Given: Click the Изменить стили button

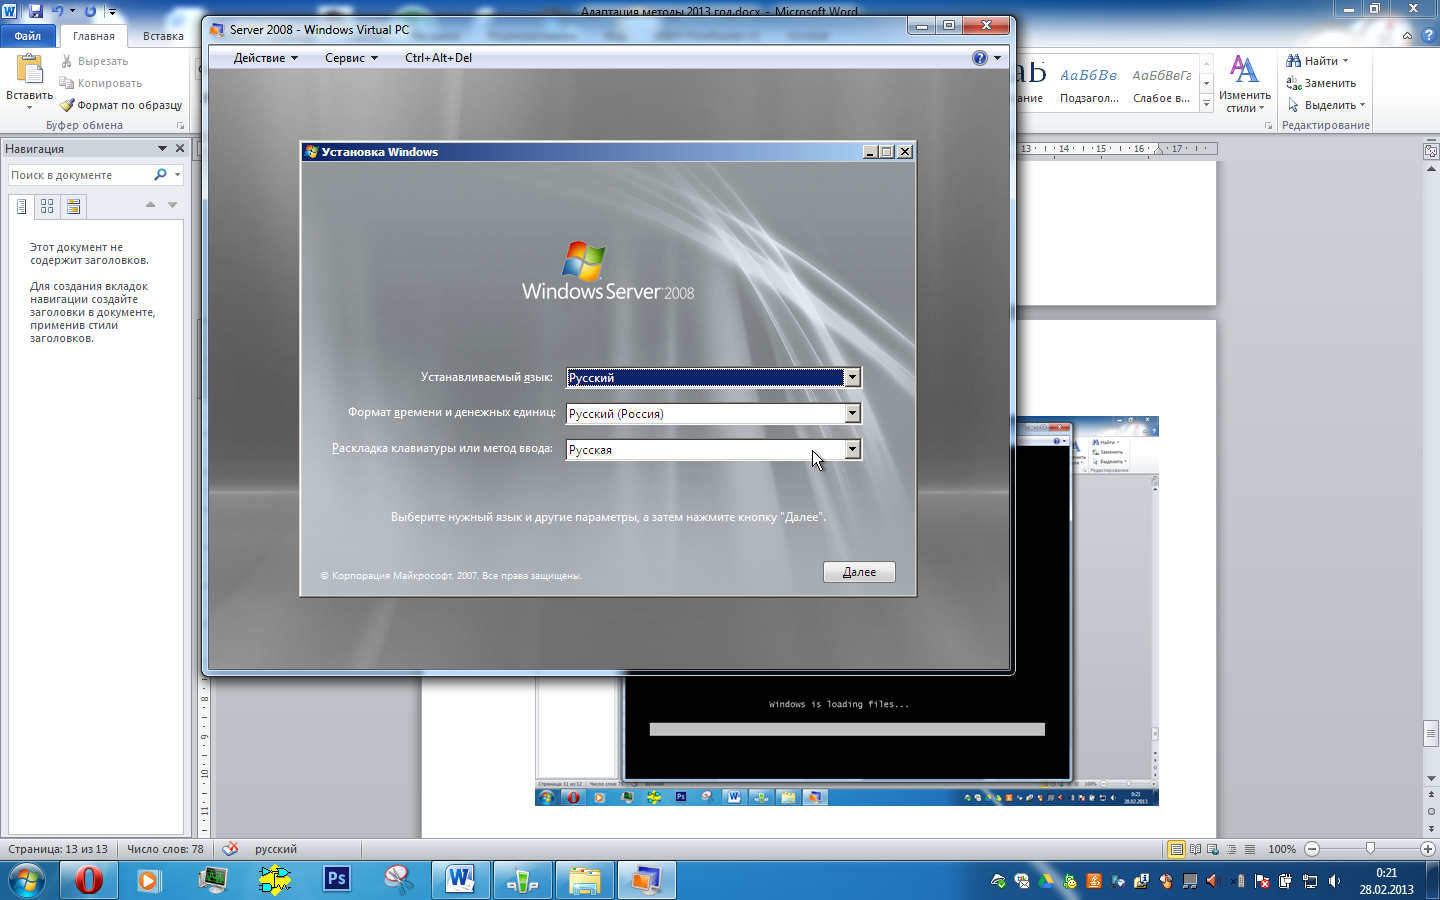Looking at the screenshot, I should (1244, 85).
